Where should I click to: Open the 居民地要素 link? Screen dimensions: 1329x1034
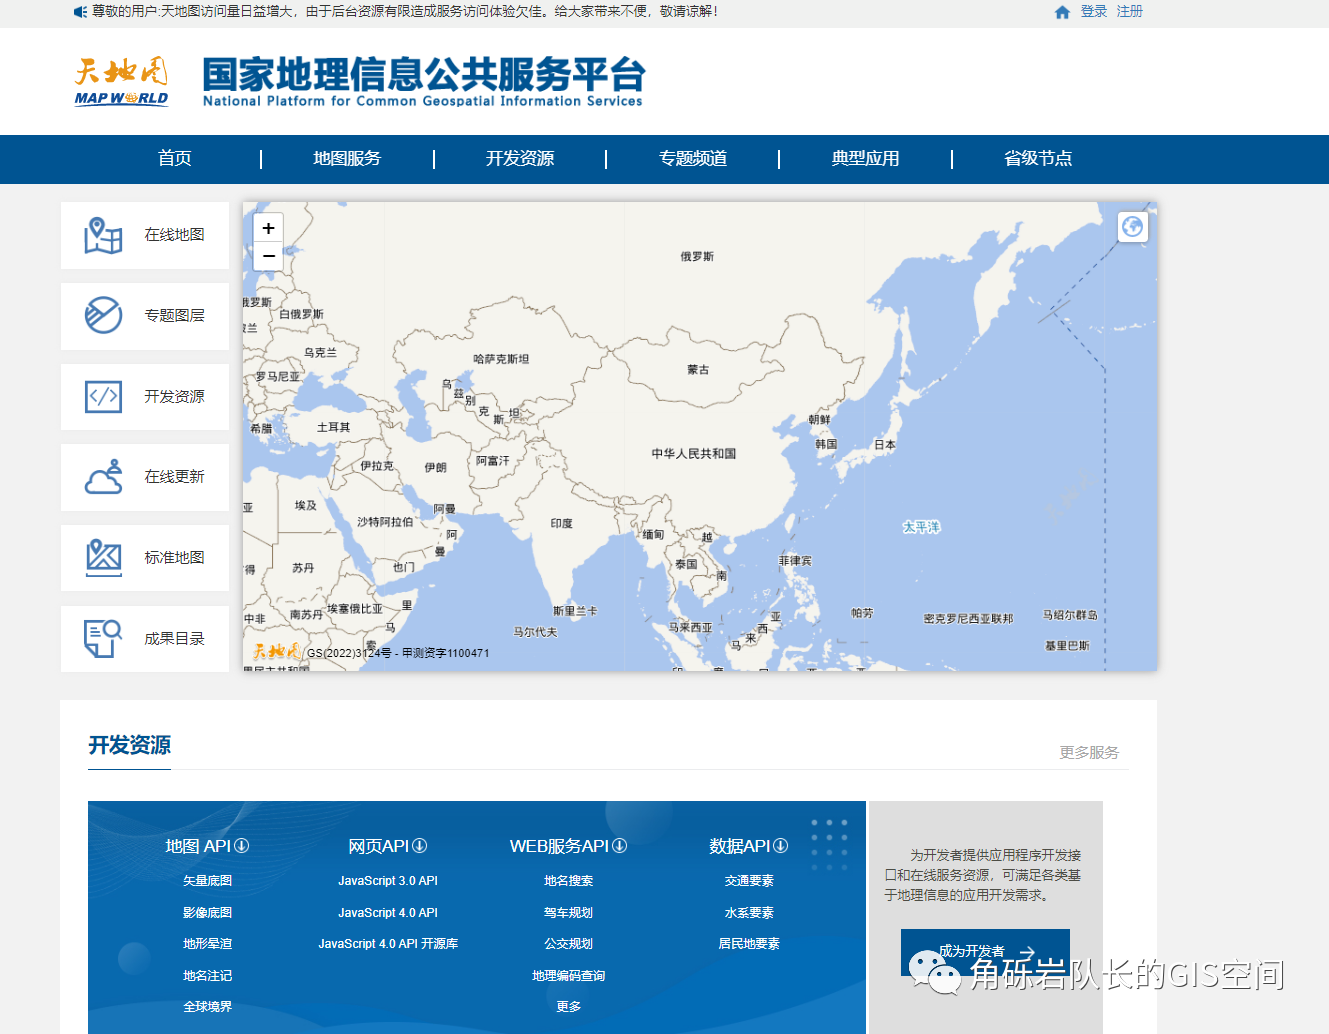(749, 944)
